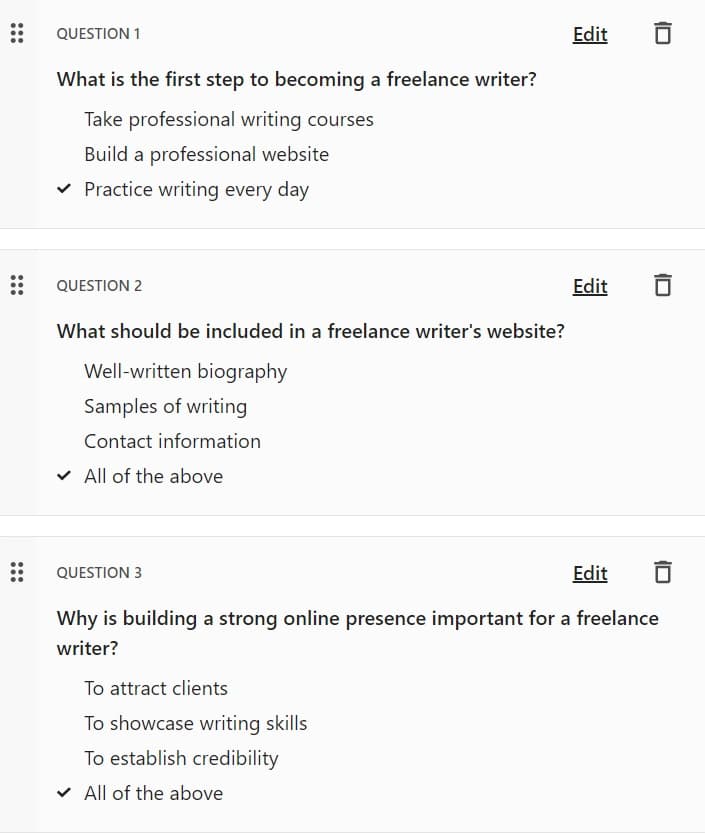Grab the drag handle for Question 2
The height and width of the screenshot is (833, 705).
click(x=17, y=285)
